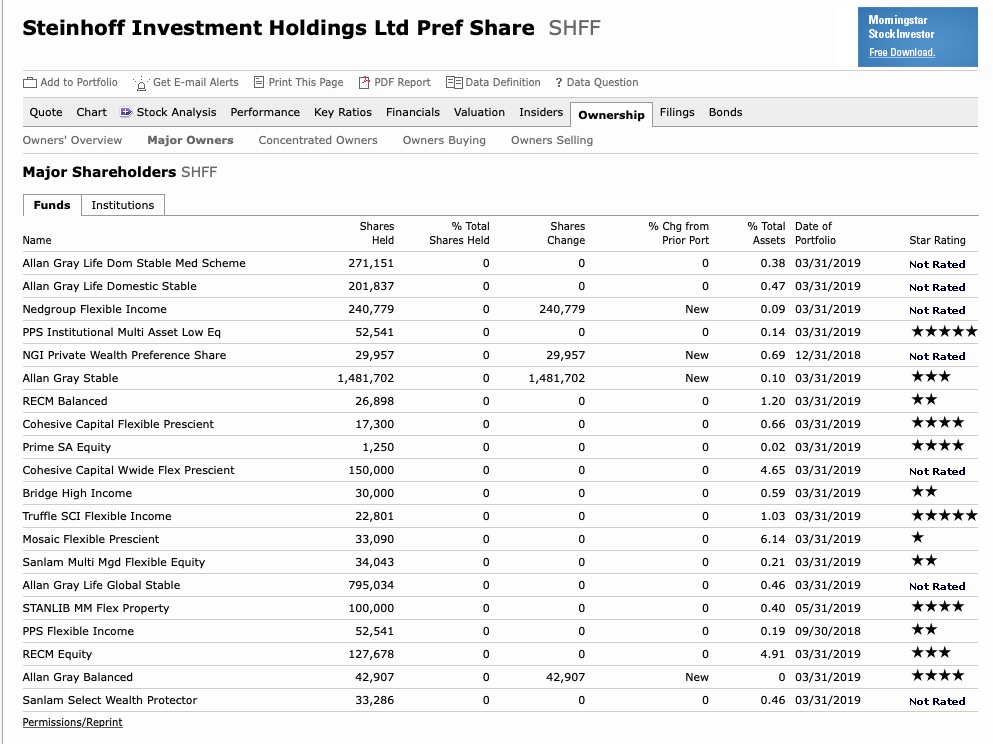Switch to the Institutions tab
This screenshot has width=993, height=744.
(123, 205)
